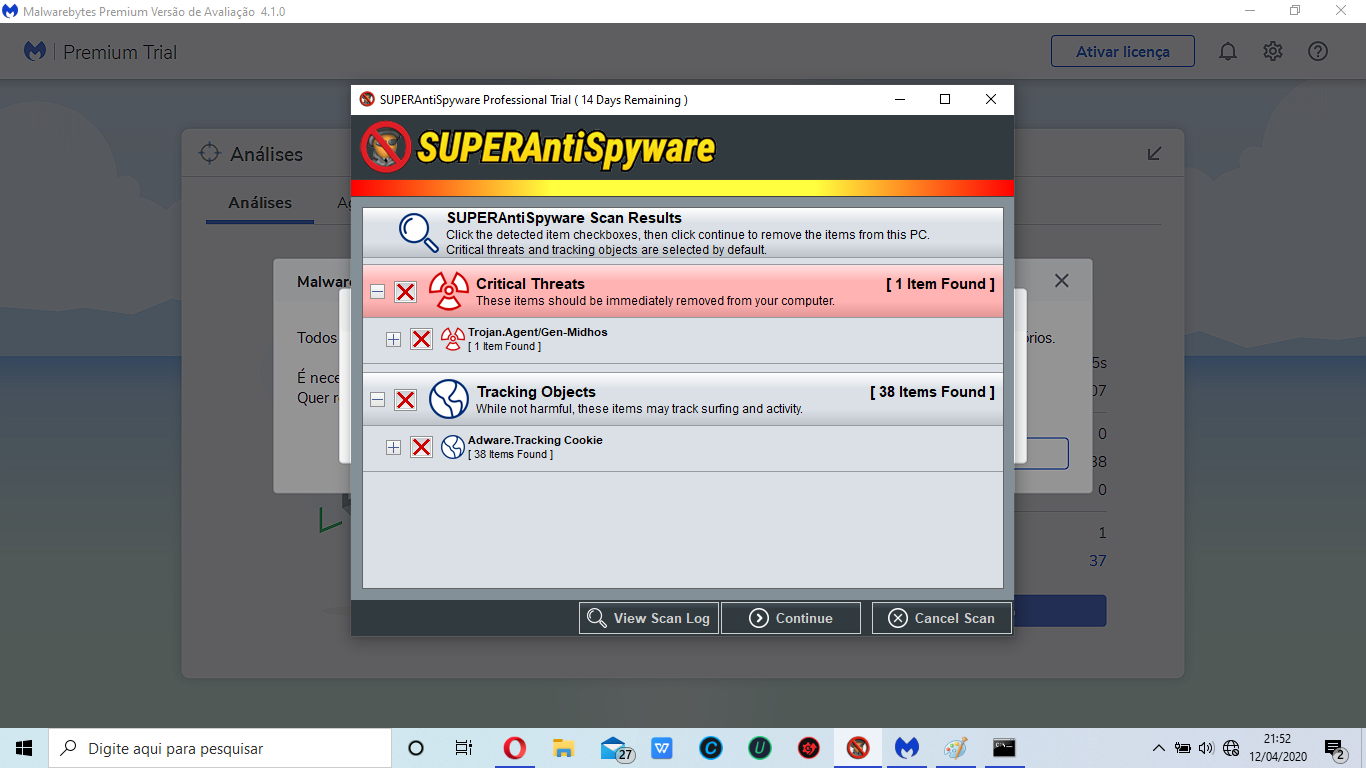Open the volume tray icon
This screenshot has width=1366, height=768.
[x=1206, y=748]
